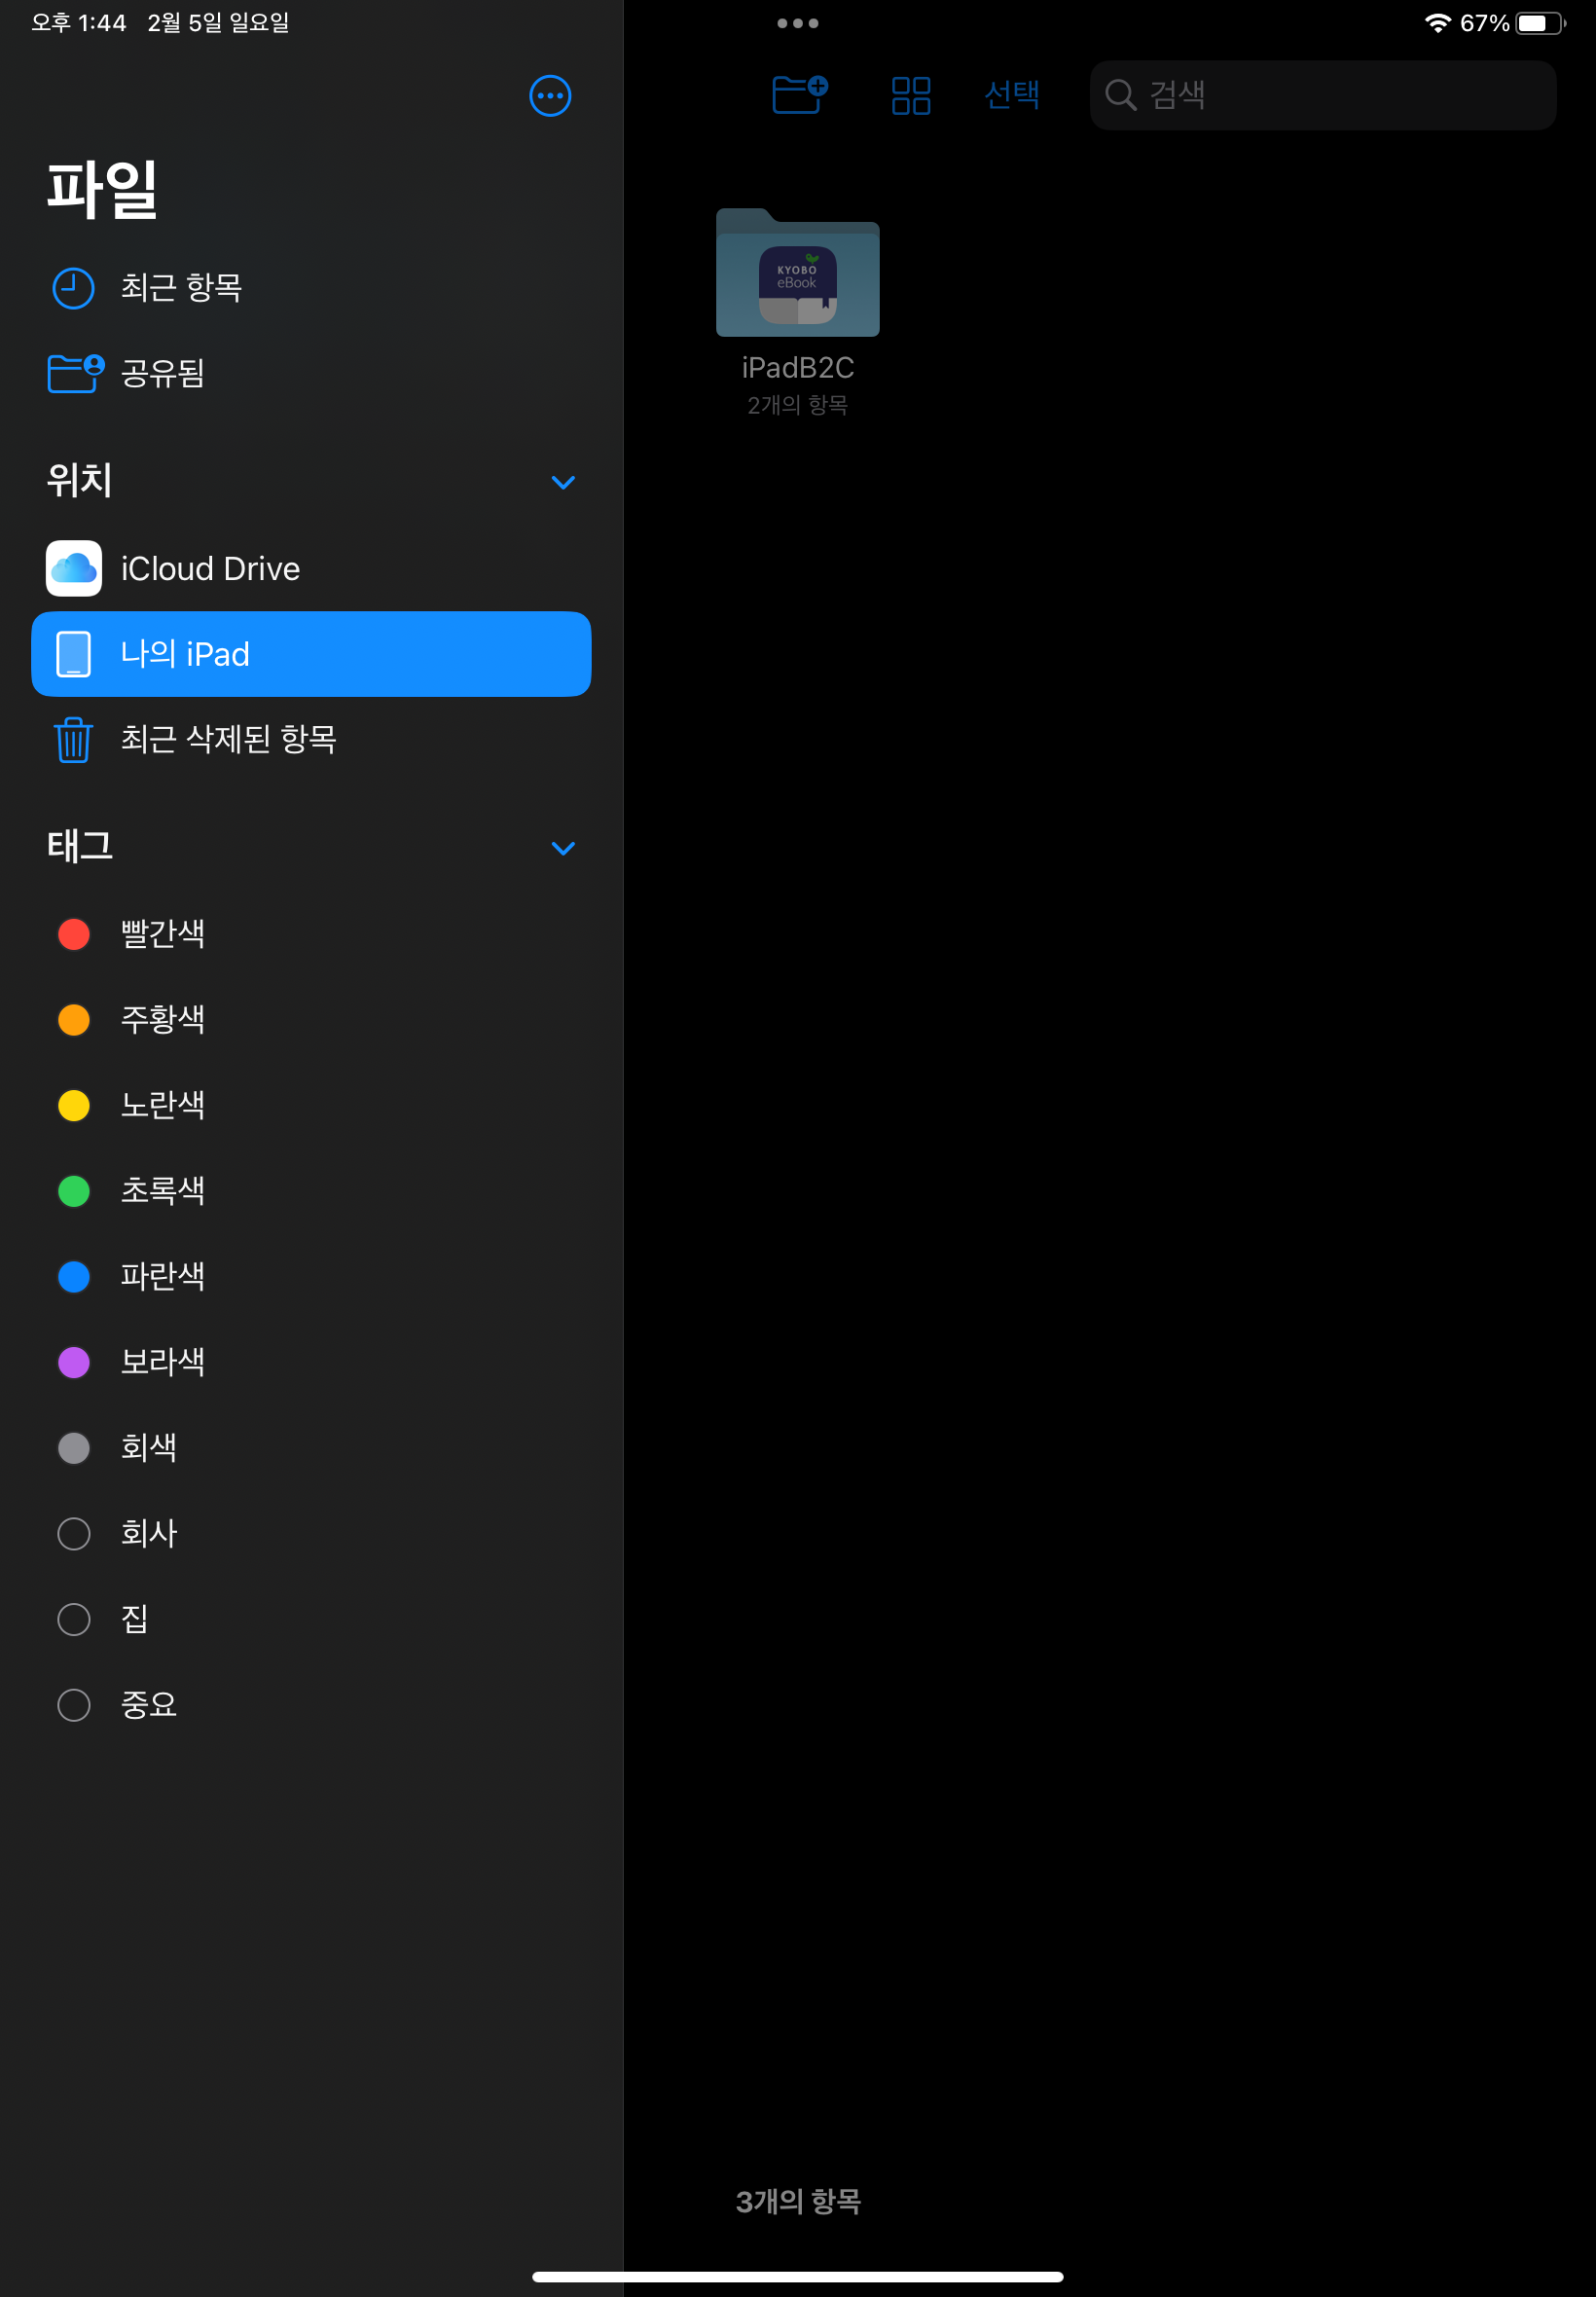Click the new folder icon

pos(799,95)
